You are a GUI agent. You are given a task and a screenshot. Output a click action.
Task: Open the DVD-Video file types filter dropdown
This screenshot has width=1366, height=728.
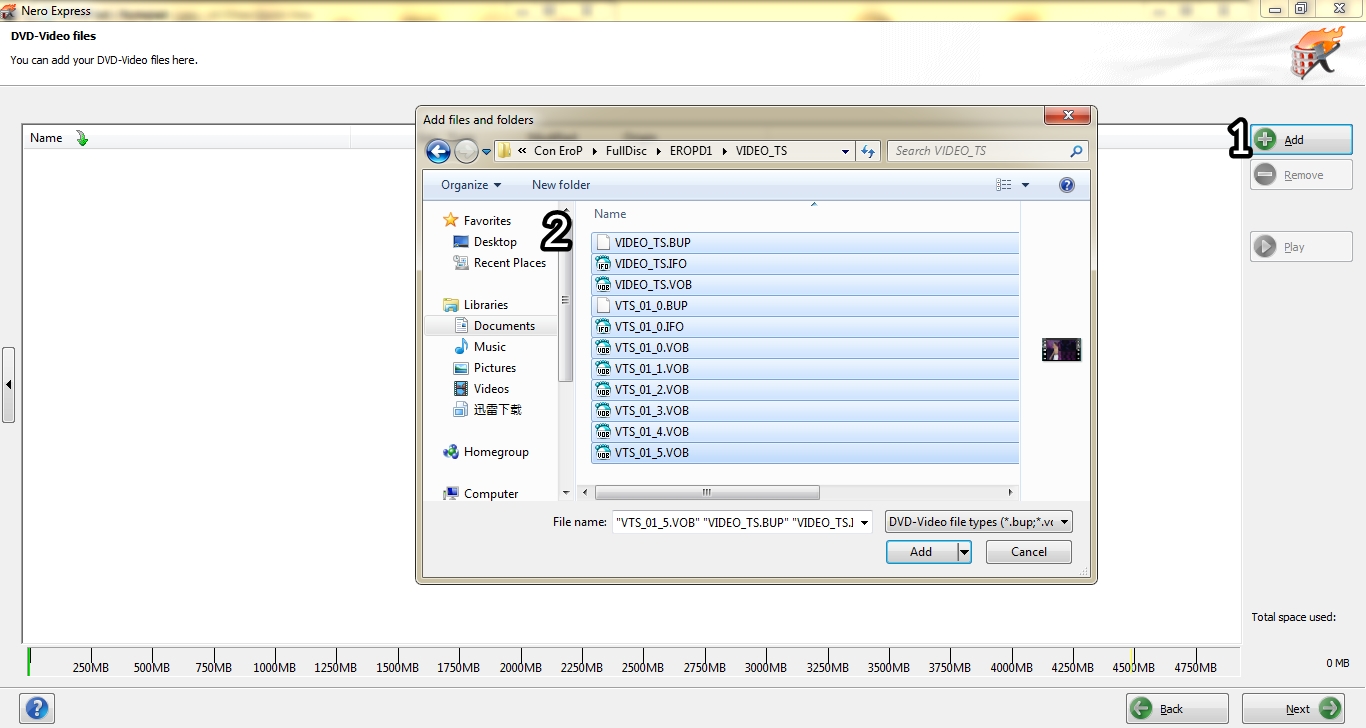pyautogui.click(x=979, y=522)
